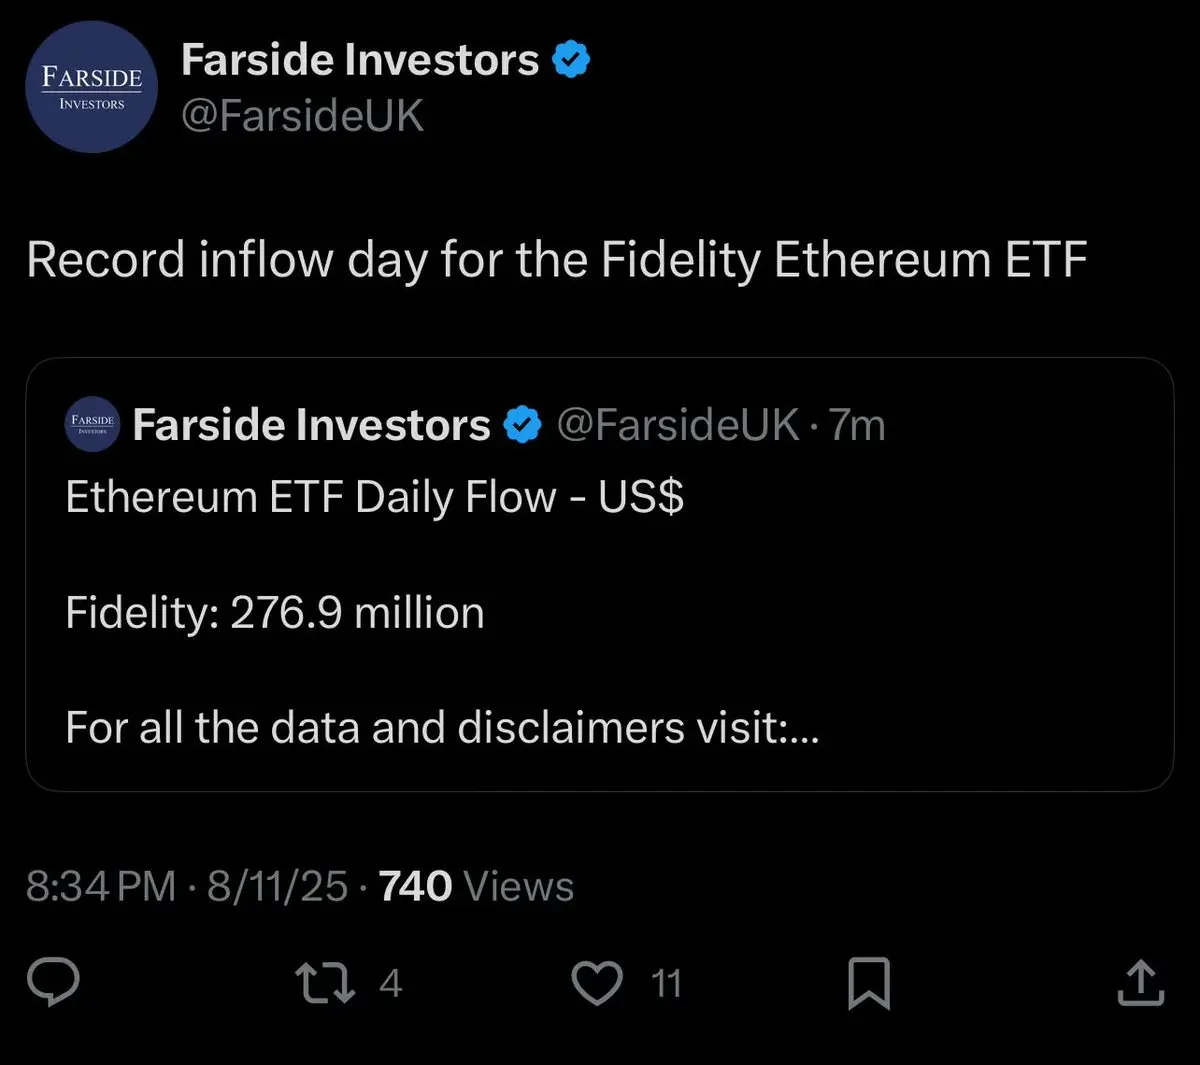Repost this tweet using the retweet arrows

(x=326, y=983)
